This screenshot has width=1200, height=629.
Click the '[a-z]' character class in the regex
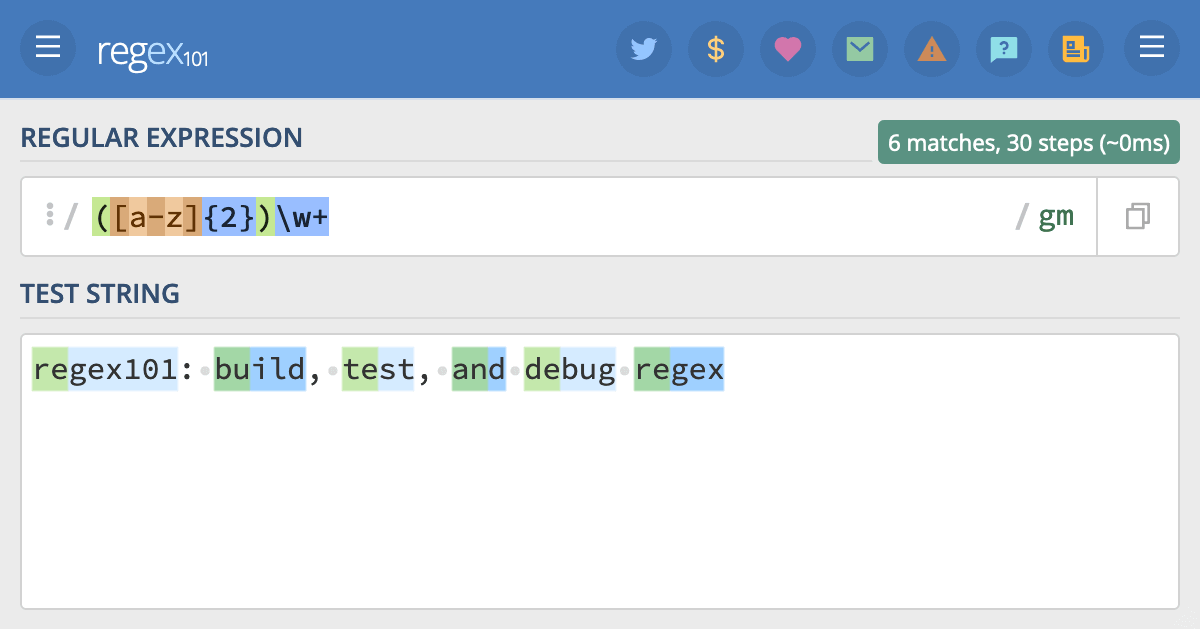coord(158,216)
